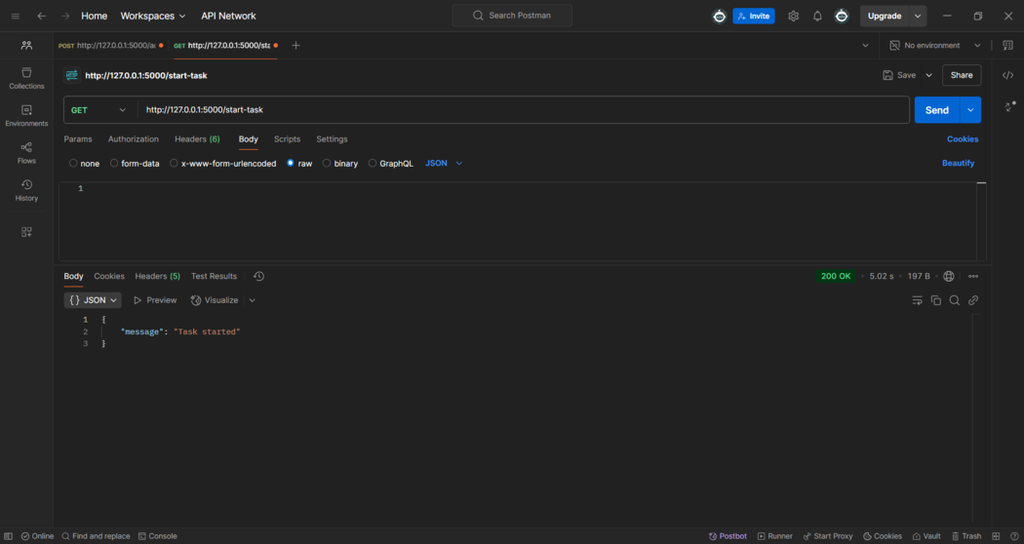Screen dimensions: 1024x544
Task: Open the History sidebar panel
Action: click(27, 189)
